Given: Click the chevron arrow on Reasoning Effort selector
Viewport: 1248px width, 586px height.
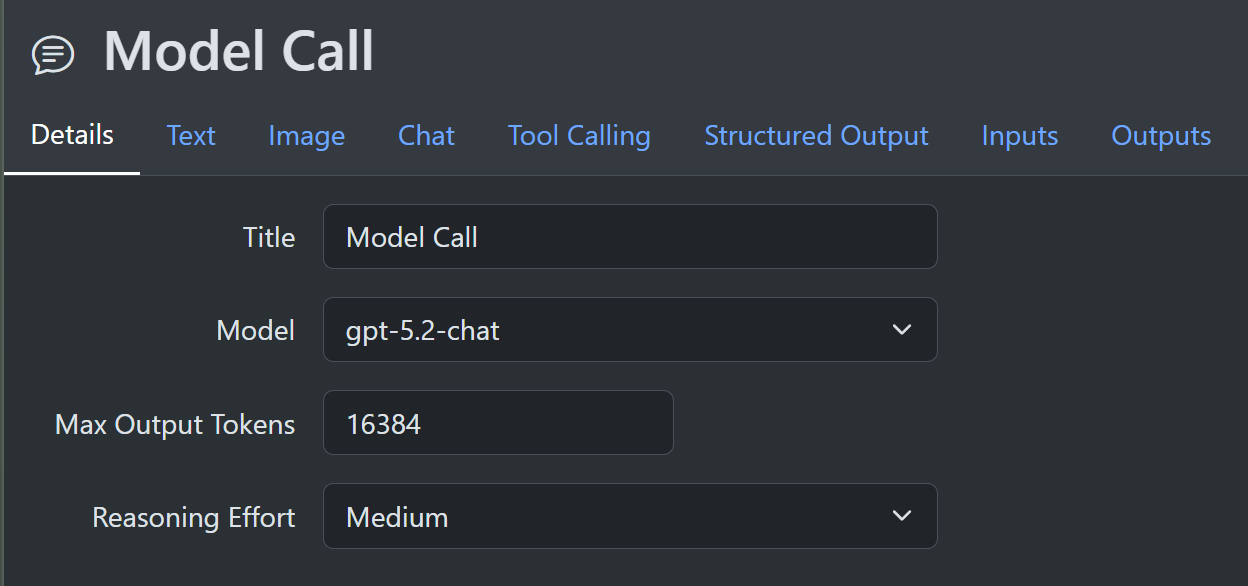Looking at the screenshot, I should [x=902, y=517].
